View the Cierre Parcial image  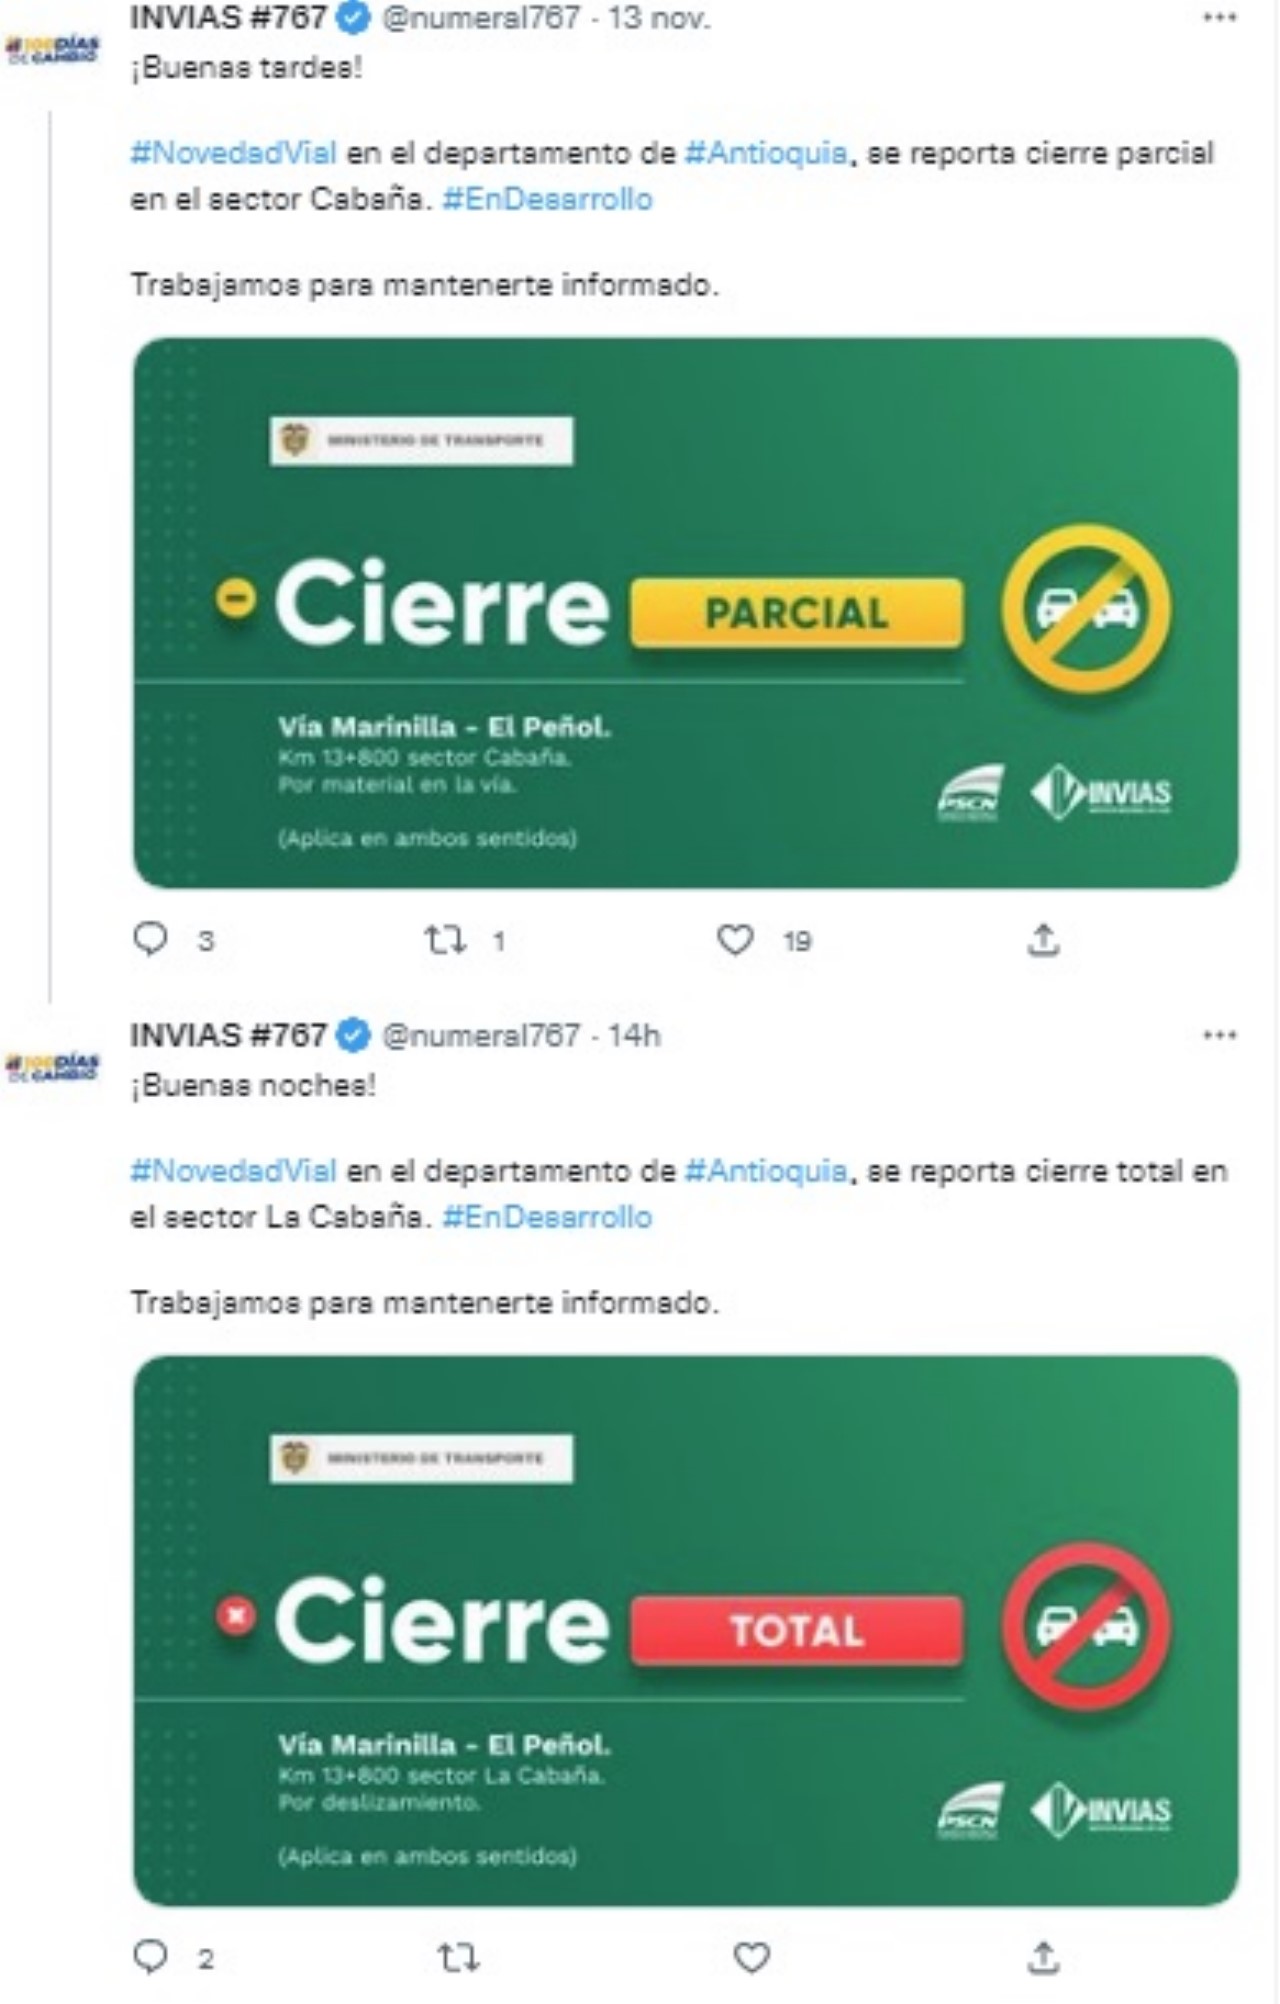tap(686, 613)
